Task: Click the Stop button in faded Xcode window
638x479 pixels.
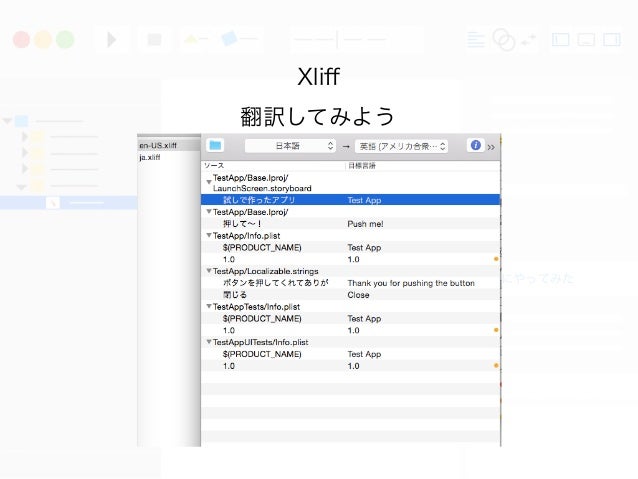Action: 154,39
